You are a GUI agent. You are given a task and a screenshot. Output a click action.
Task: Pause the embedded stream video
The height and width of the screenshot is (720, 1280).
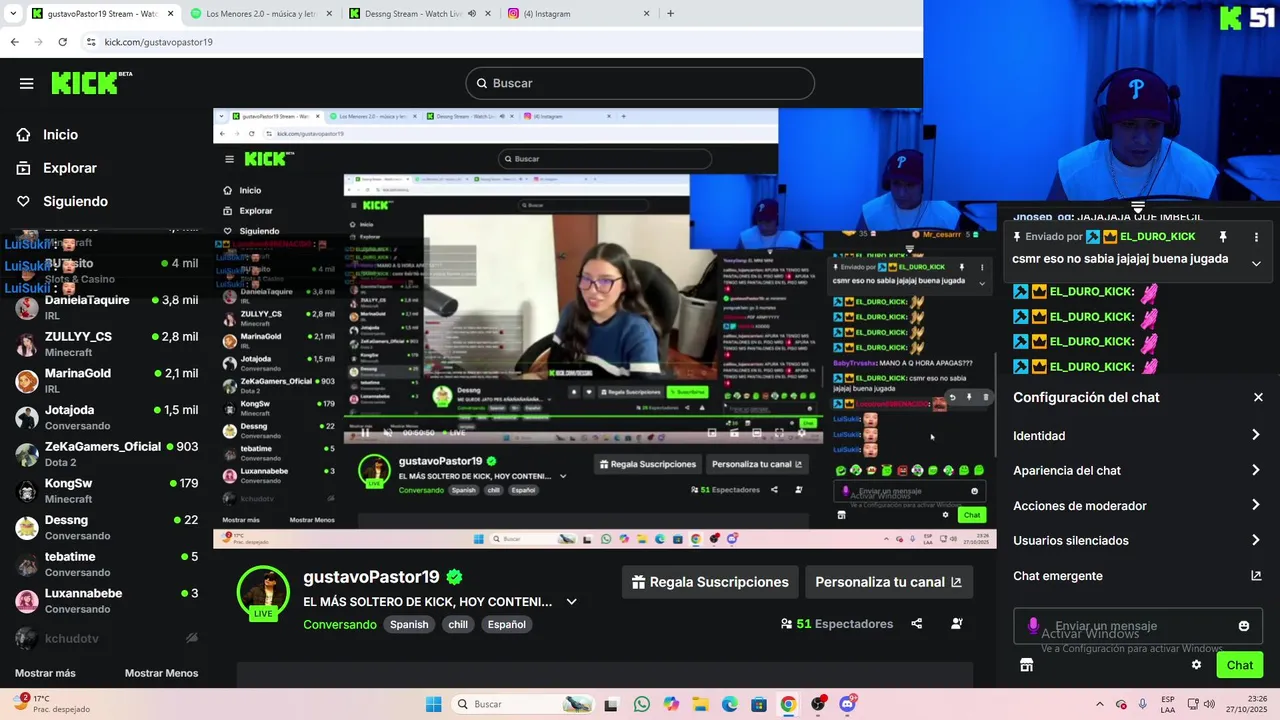tap(365, 432)
